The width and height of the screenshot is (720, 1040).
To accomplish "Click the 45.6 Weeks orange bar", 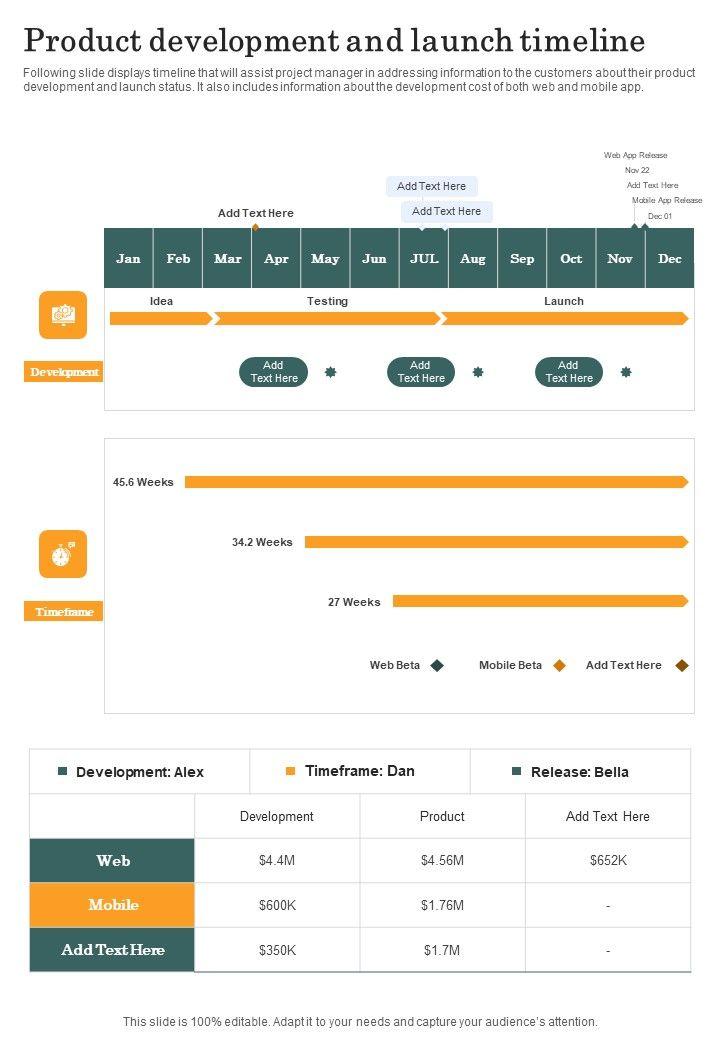I will coord(436,482).
